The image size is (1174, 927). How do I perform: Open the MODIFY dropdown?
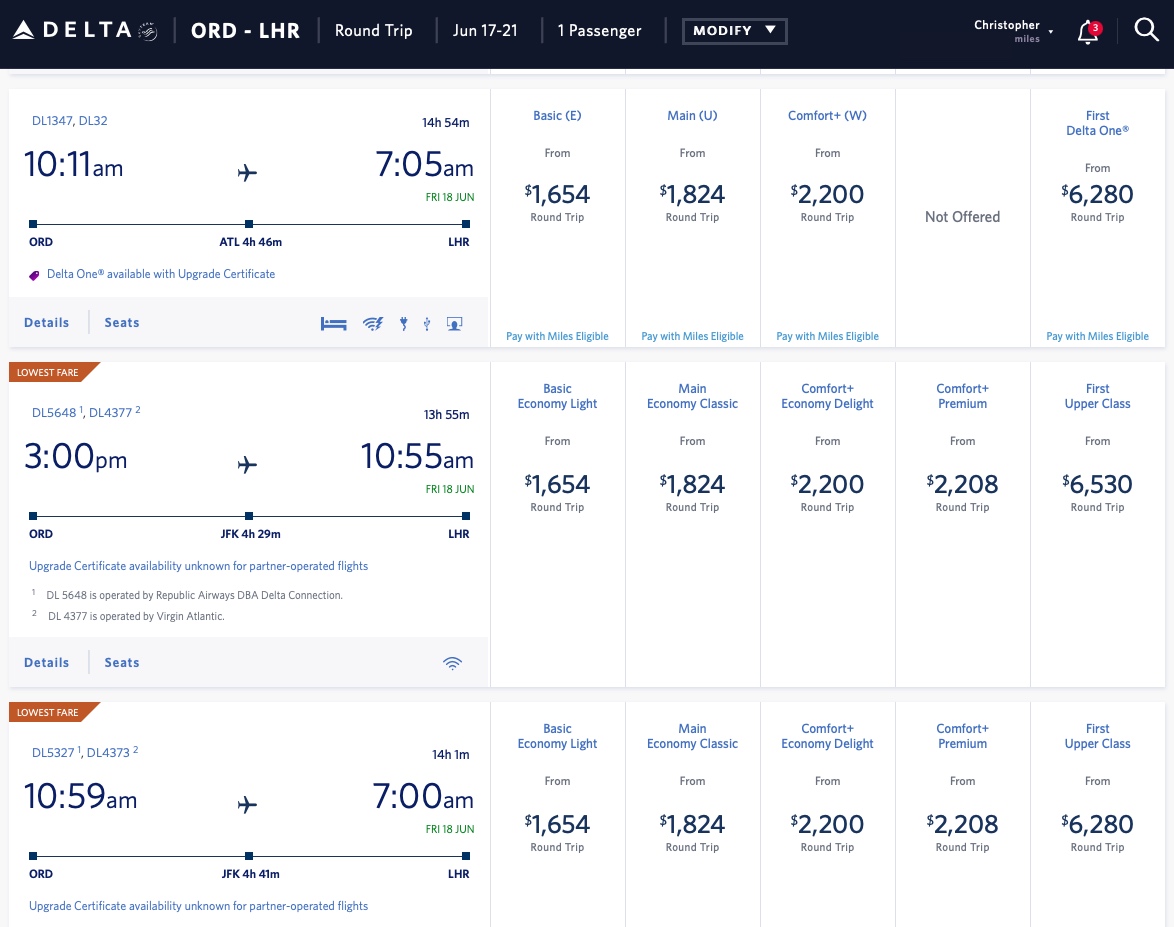pyautogui.click(x=734, y=31)
